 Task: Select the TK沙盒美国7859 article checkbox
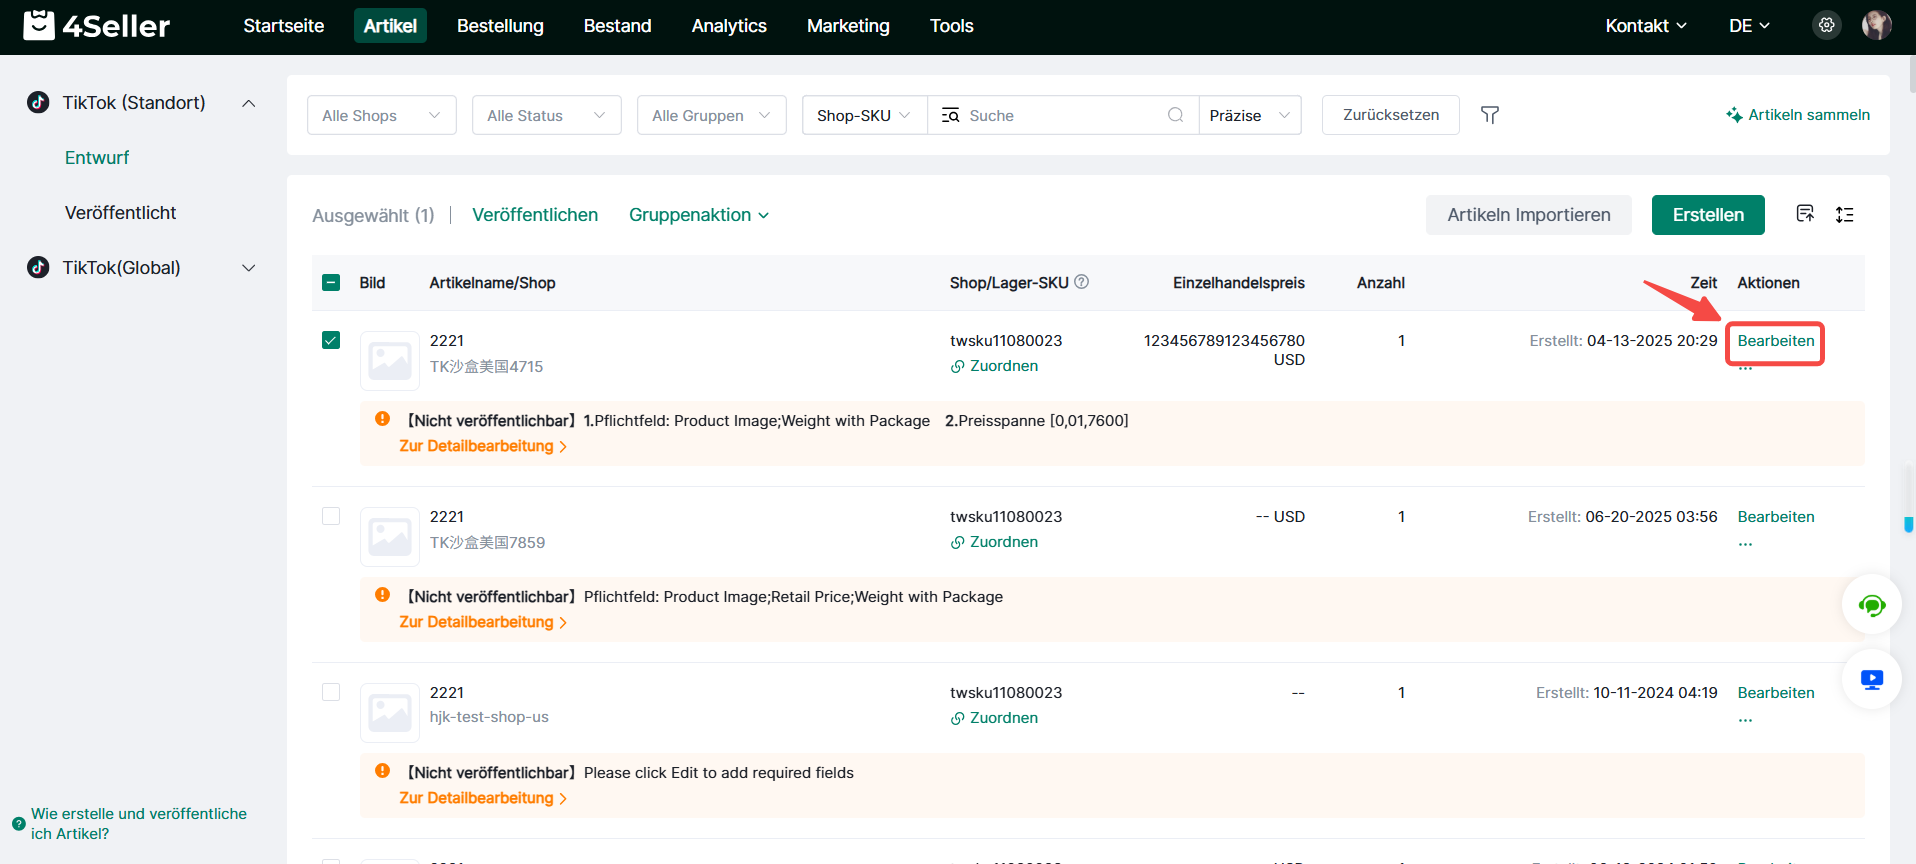(x=331, y=517)
